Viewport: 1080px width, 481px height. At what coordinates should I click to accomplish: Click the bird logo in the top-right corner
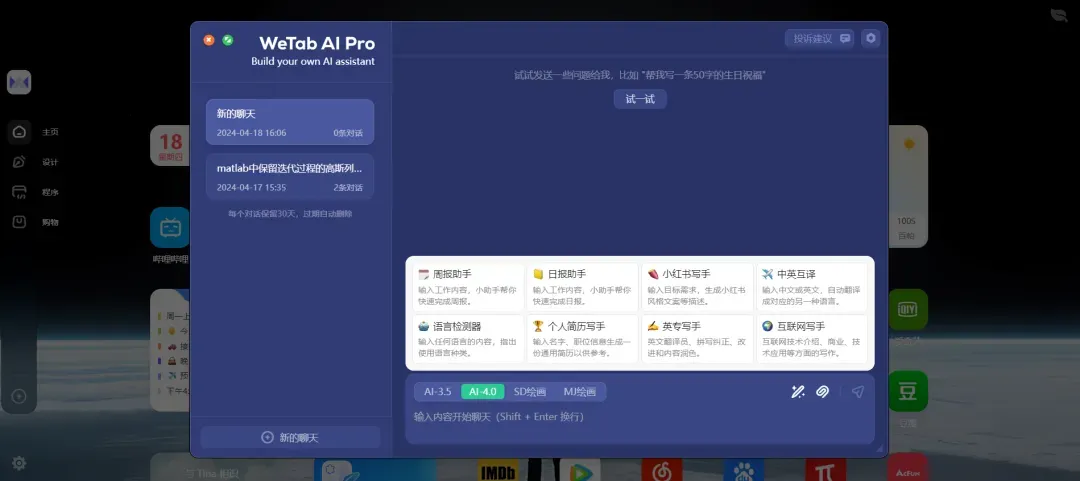pyautogui.click(x=1059, y=15)
